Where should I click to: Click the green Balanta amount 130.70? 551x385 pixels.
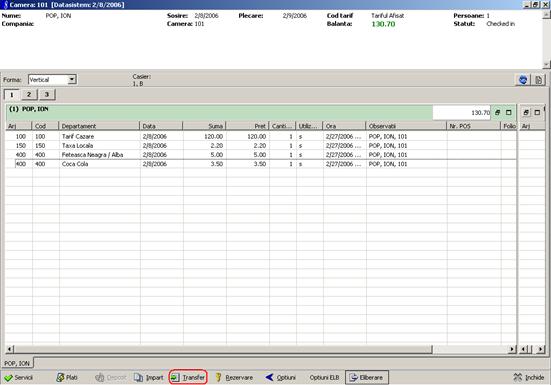click(x=383, y=24)
